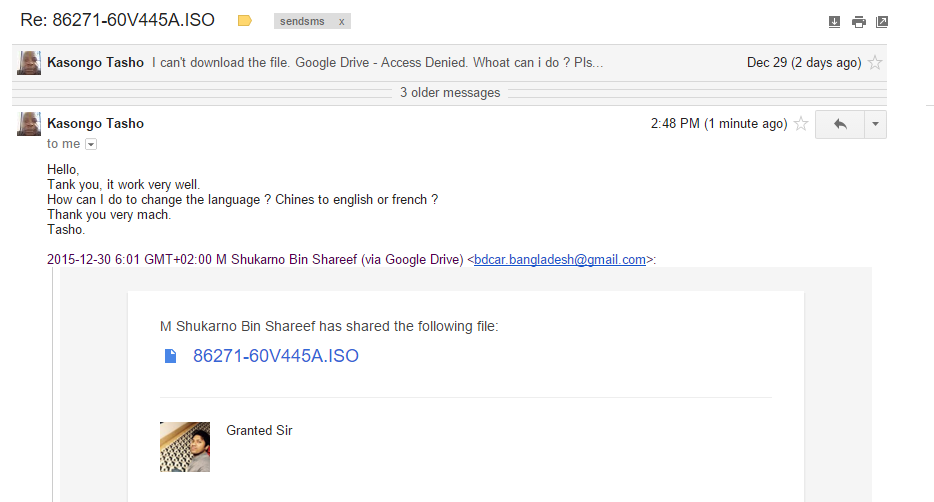This screenshot has width=934, height=502.
Task: Click the sharer's profile photo thumbnail
Action: pyautogui.click(x=185, y=447)
